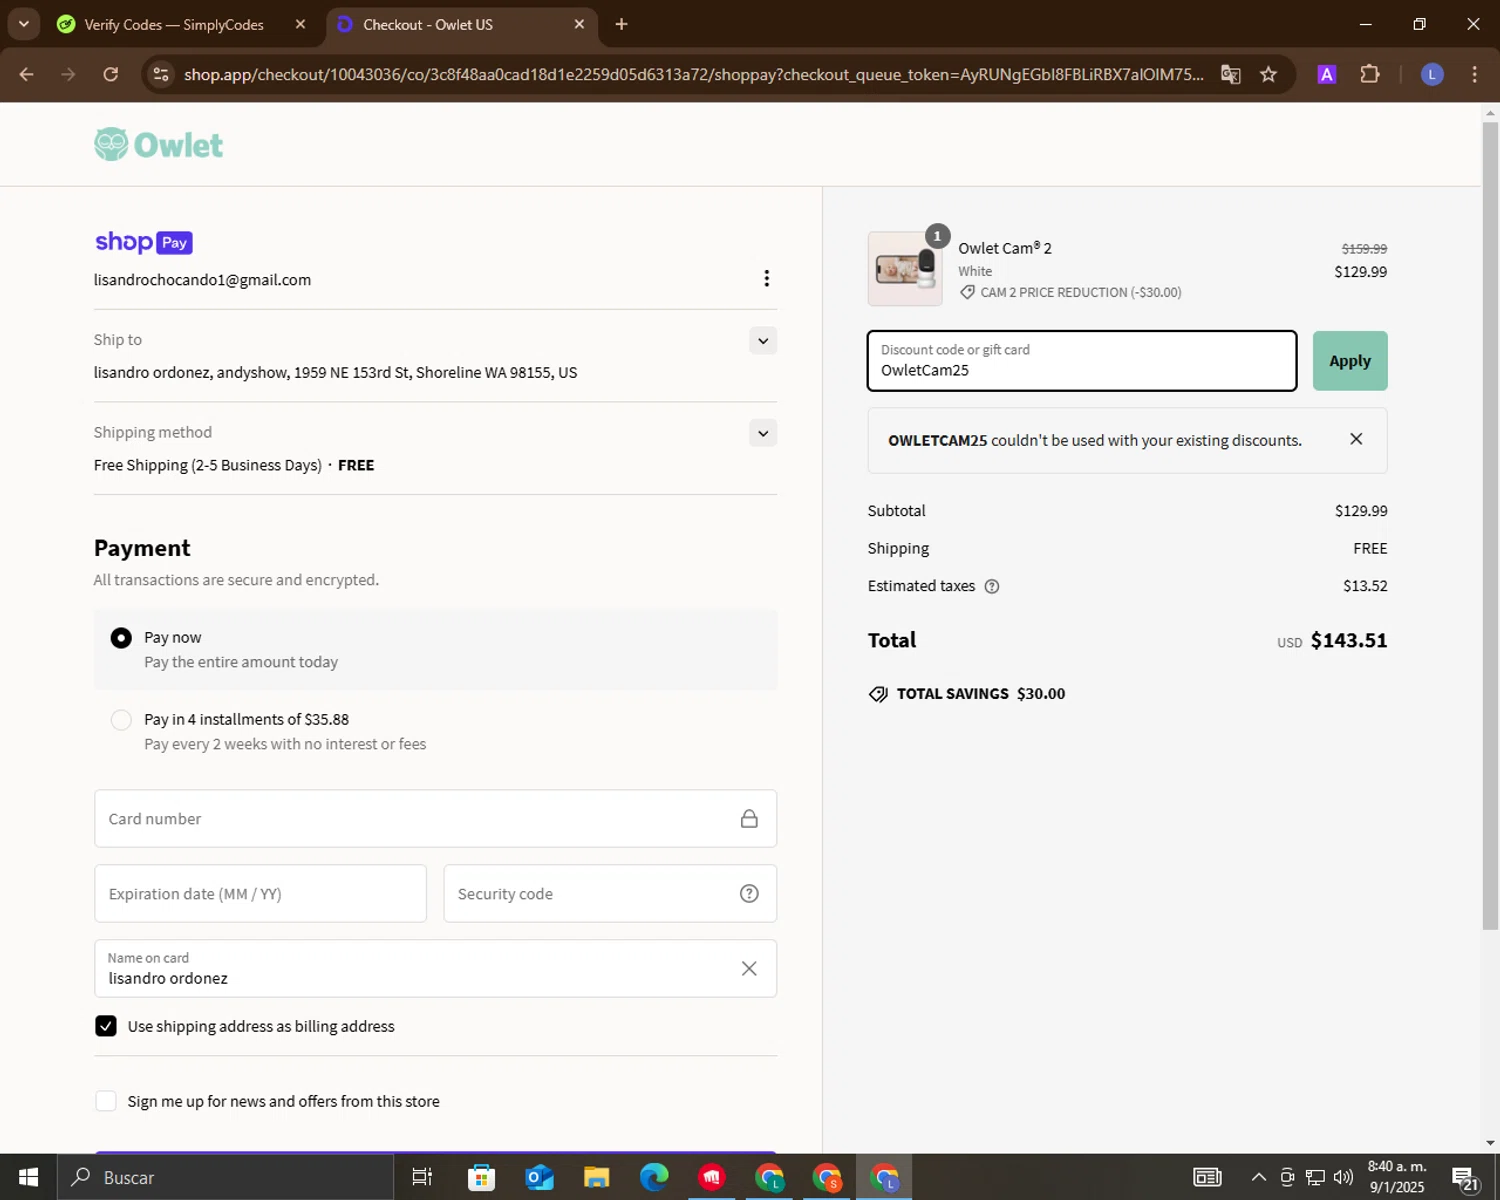Uncheck Use shipping address as billing address
The width and height of the screenshot is (1500, 1200).
(106, 1026)
